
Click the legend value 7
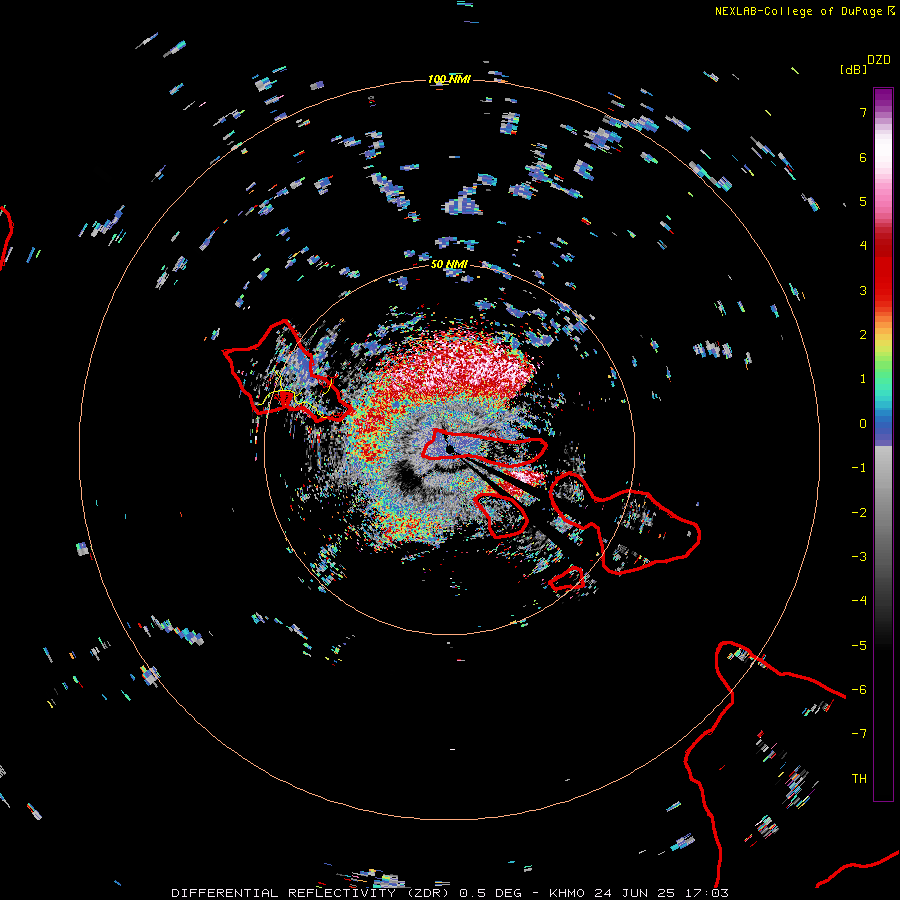point(863,112)
